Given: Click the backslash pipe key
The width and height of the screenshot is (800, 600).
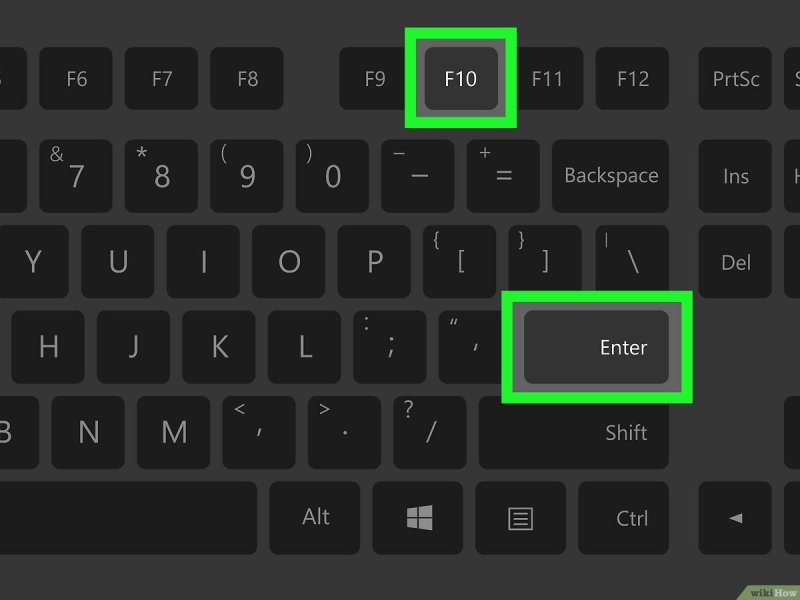Looking at the screenshot, I should pyautogui.click(x=632, y=262).
